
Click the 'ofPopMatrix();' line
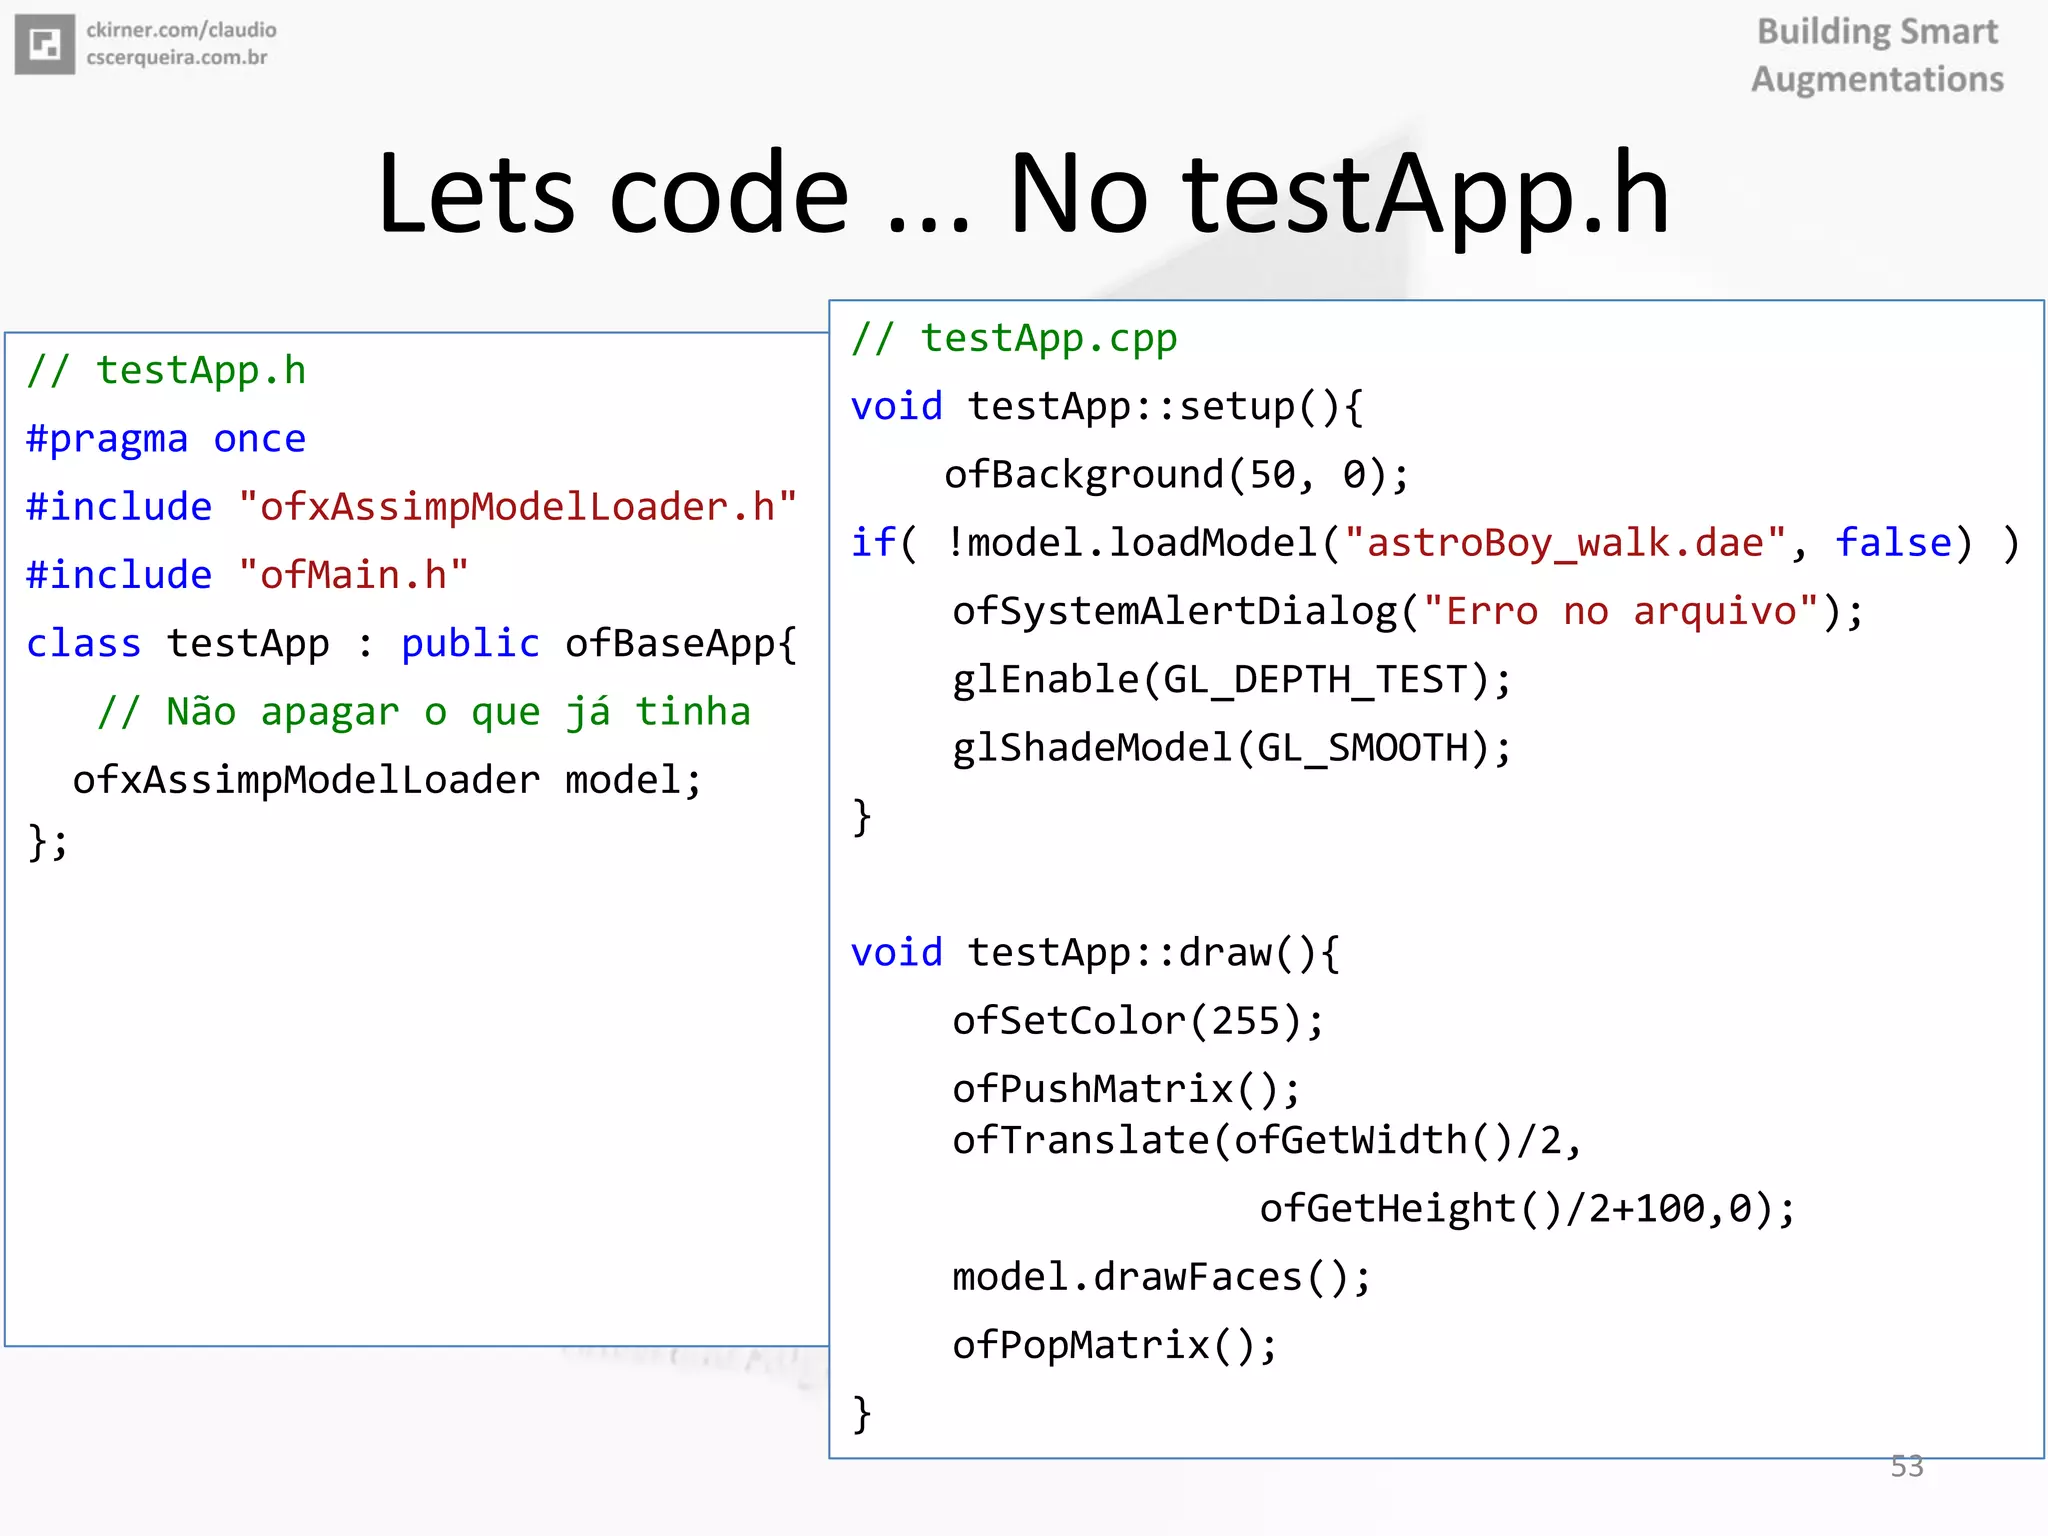pos(1115,1346)
